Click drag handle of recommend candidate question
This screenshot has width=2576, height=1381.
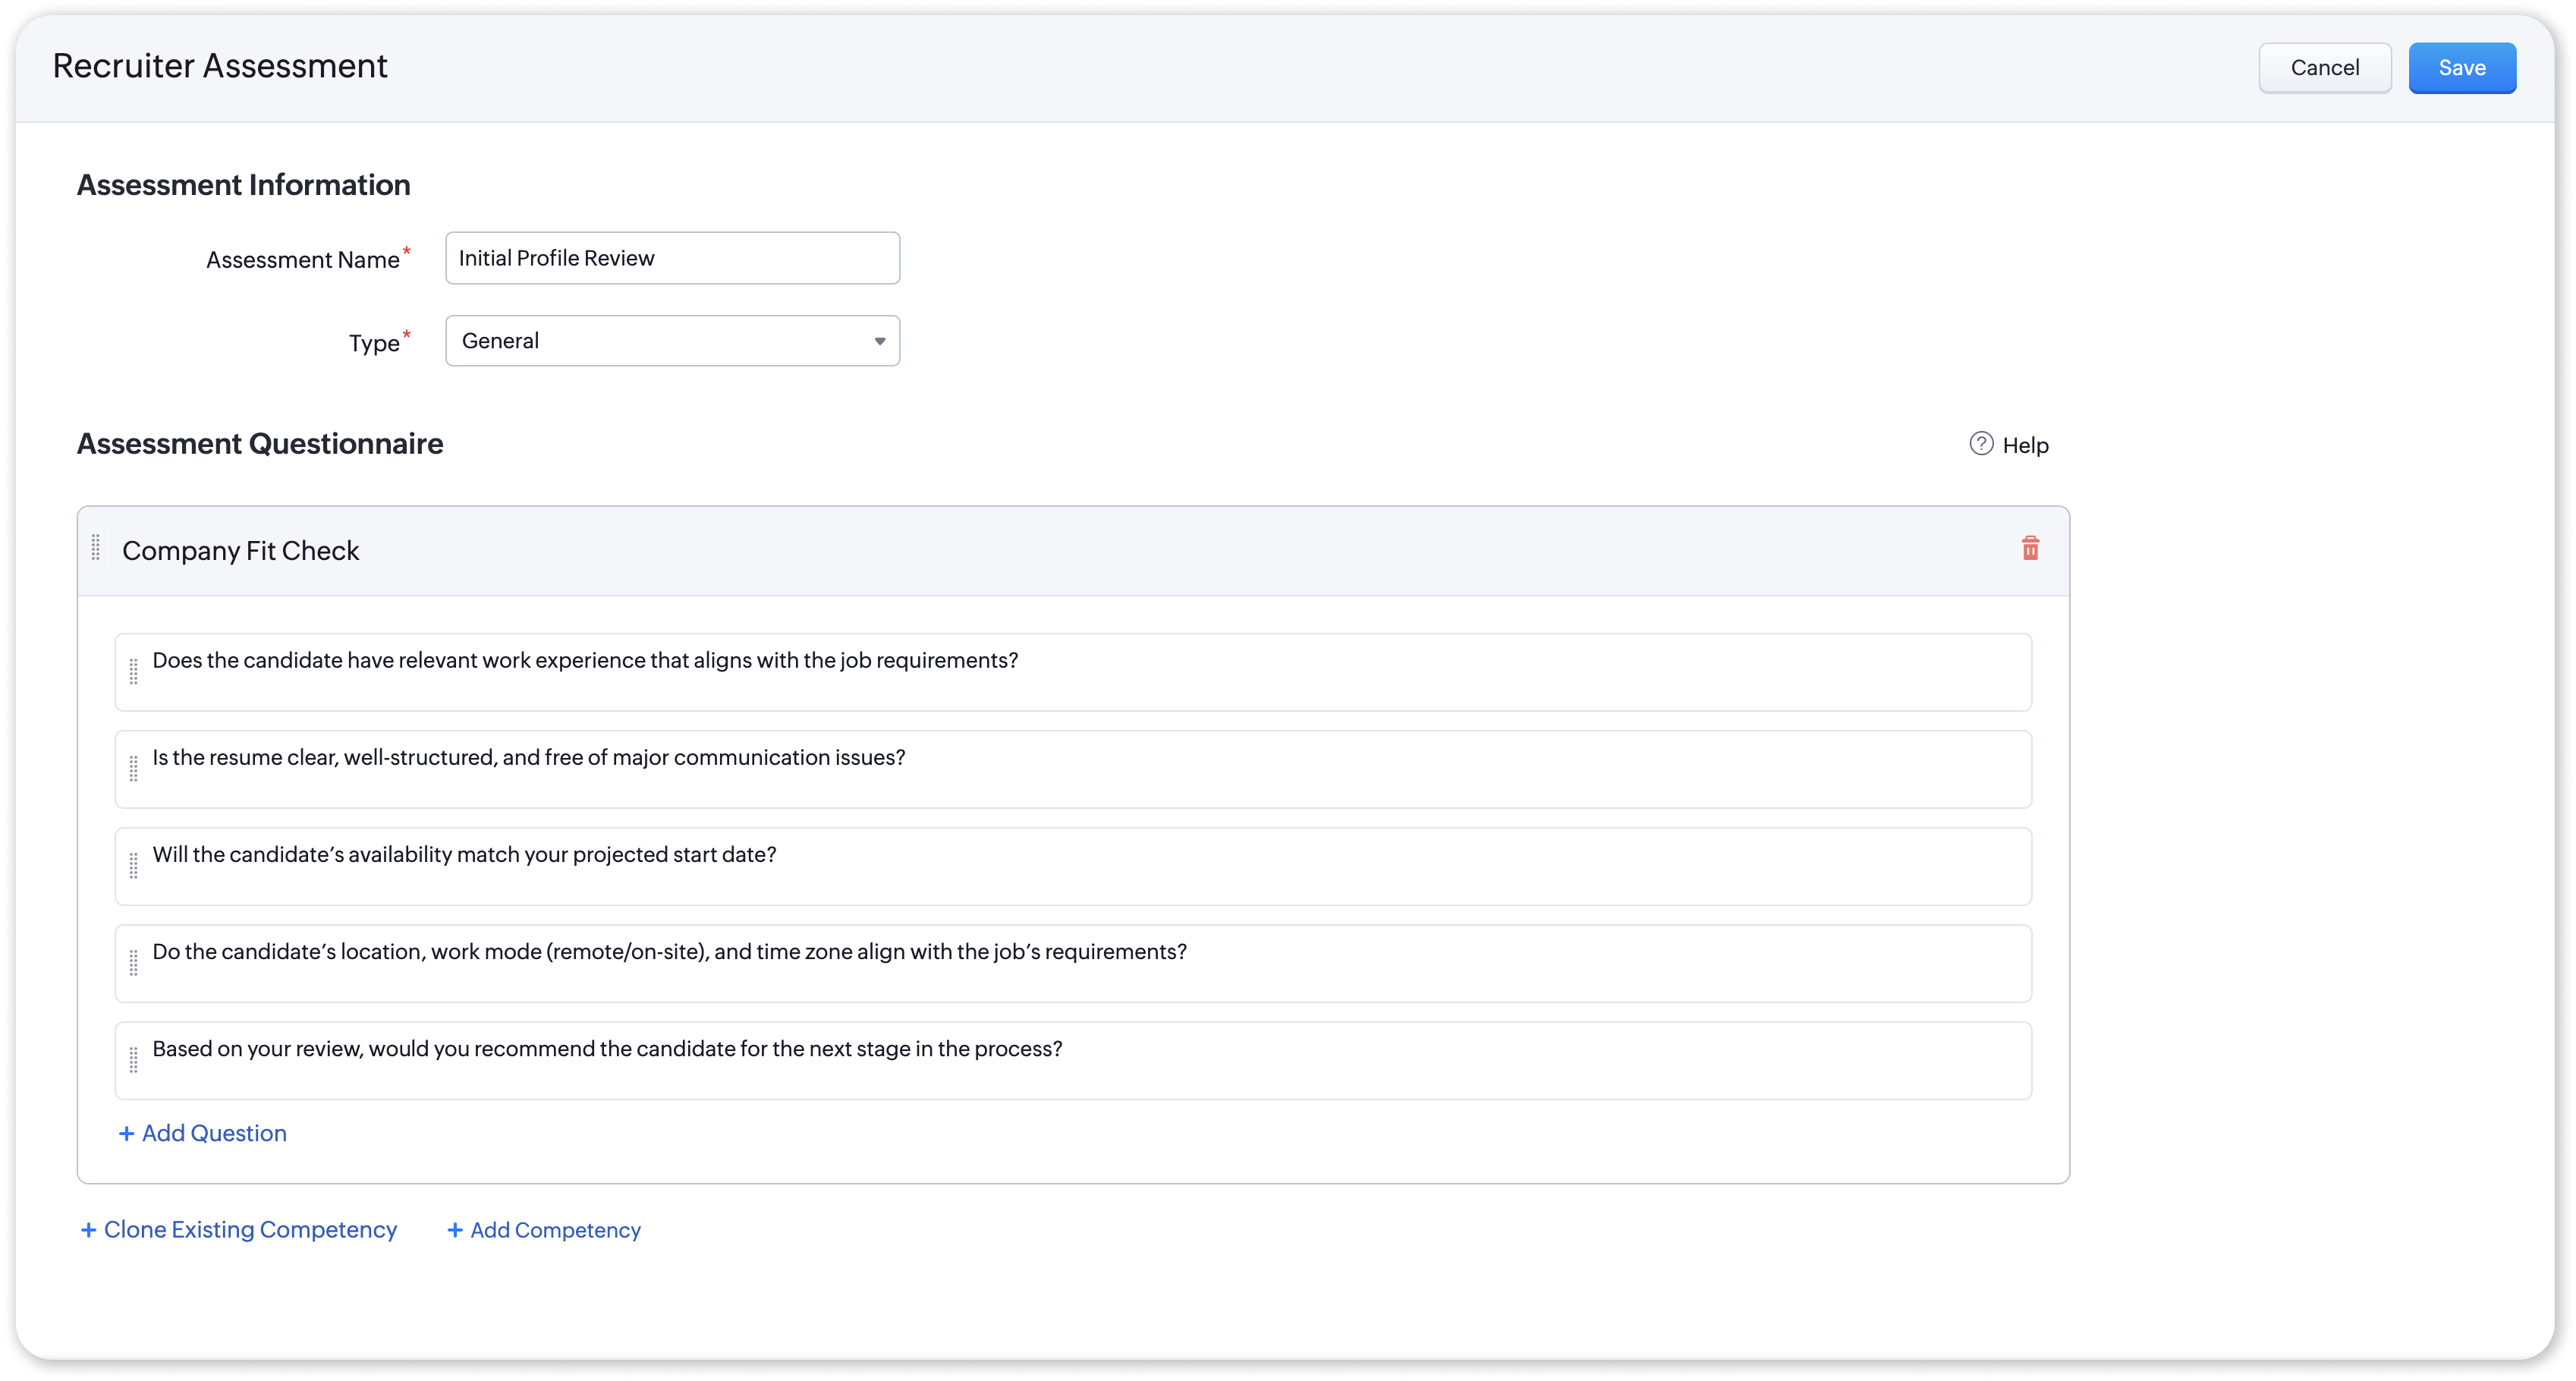pyautogui.click(x=134, y=1060)
